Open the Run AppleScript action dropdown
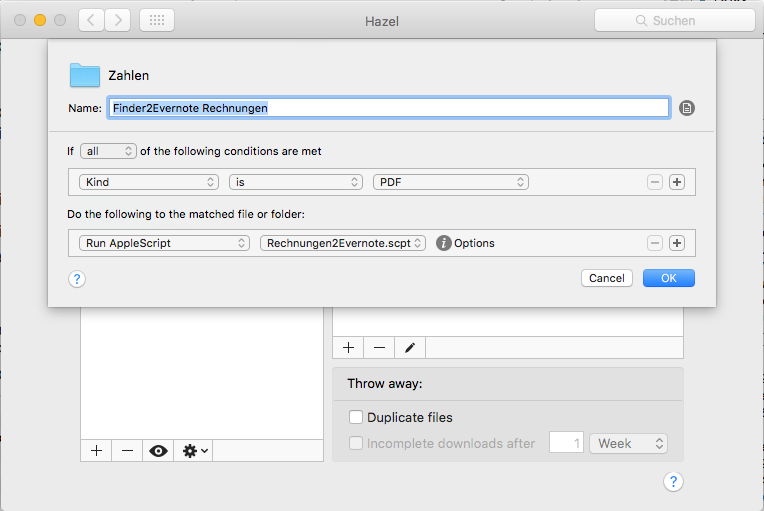Image resolution: width=764 pixels, height=511 pixels. coord(165,243)
